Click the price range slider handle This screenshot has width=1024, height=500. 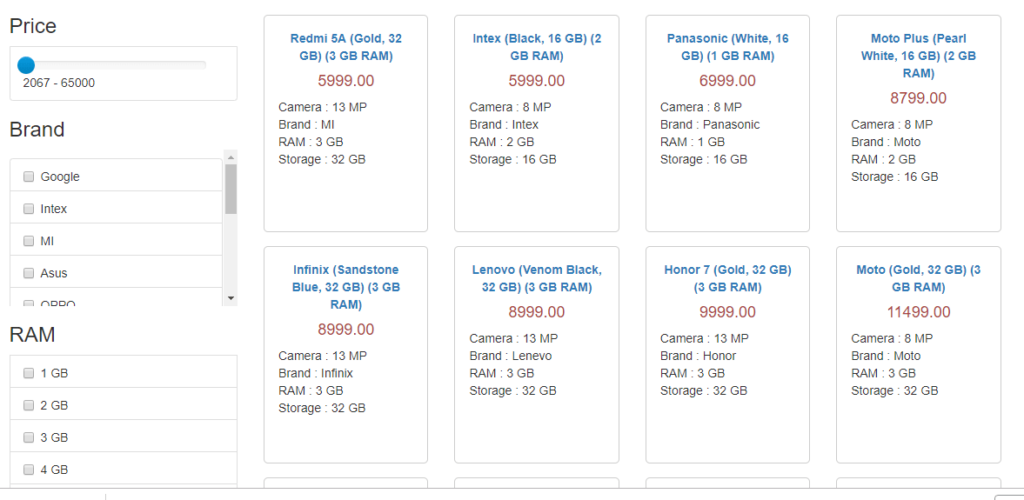(x=26, y=65)
